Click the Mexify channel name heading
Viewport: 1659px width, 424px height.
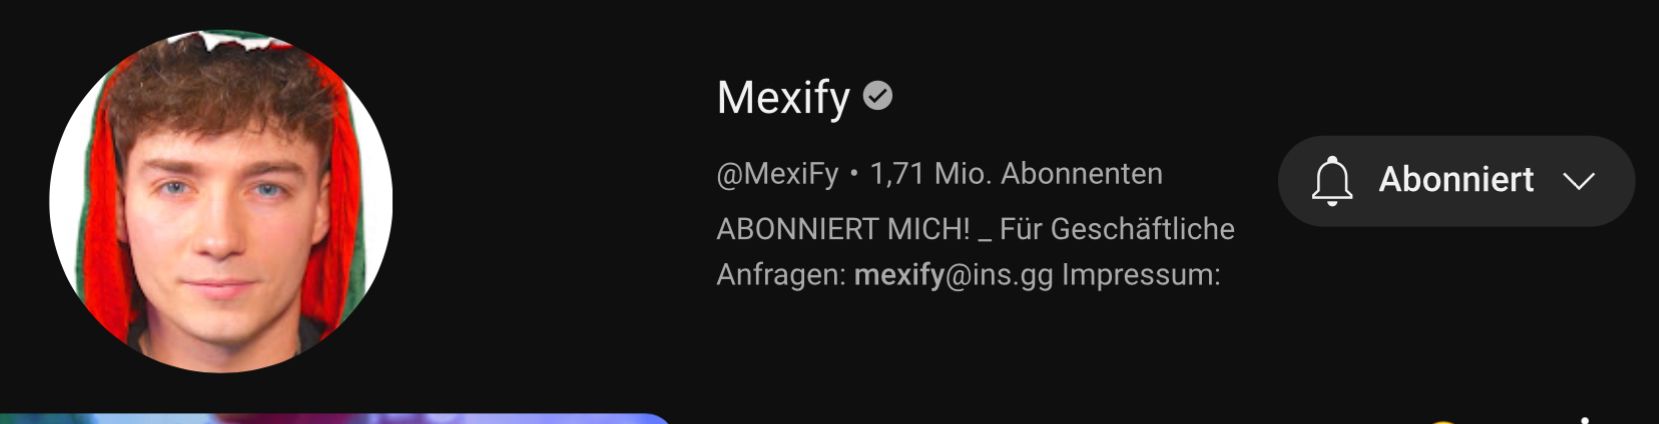(x=783, y=98)
